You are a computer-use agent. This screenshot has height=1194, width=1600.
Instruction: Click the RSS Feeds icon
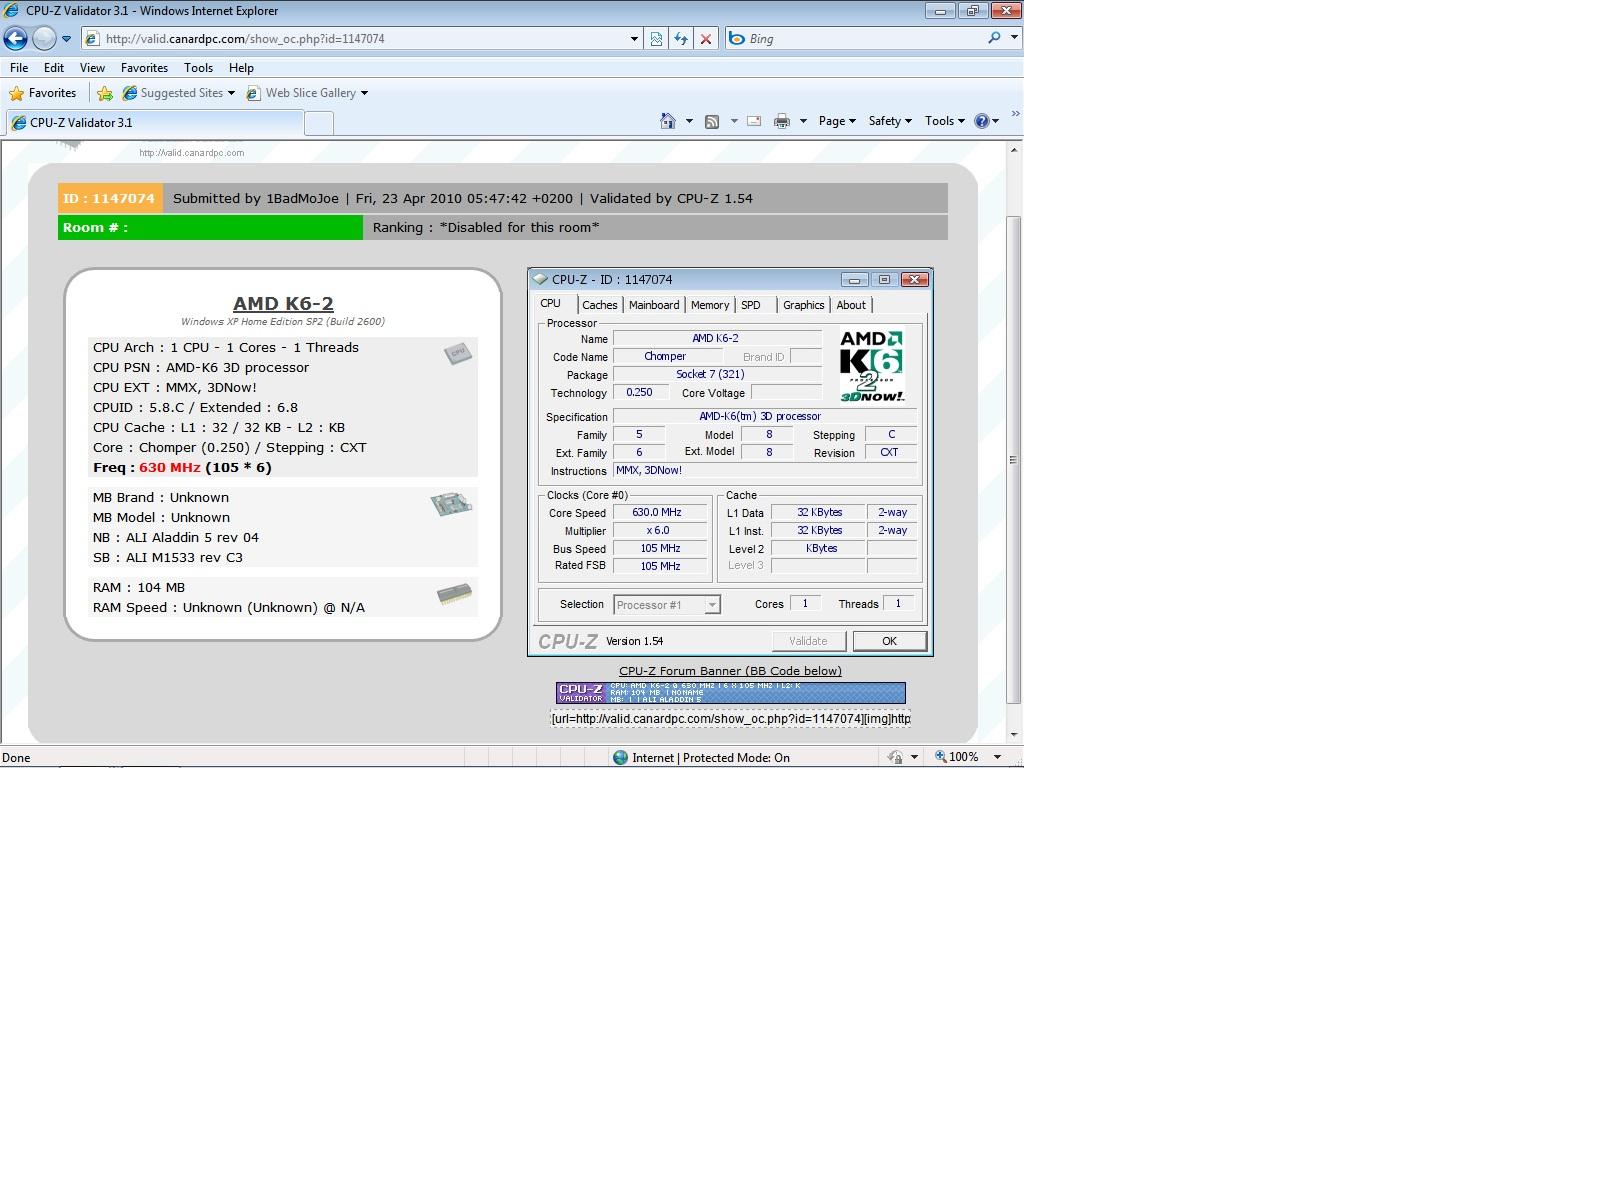click(712, 121)
